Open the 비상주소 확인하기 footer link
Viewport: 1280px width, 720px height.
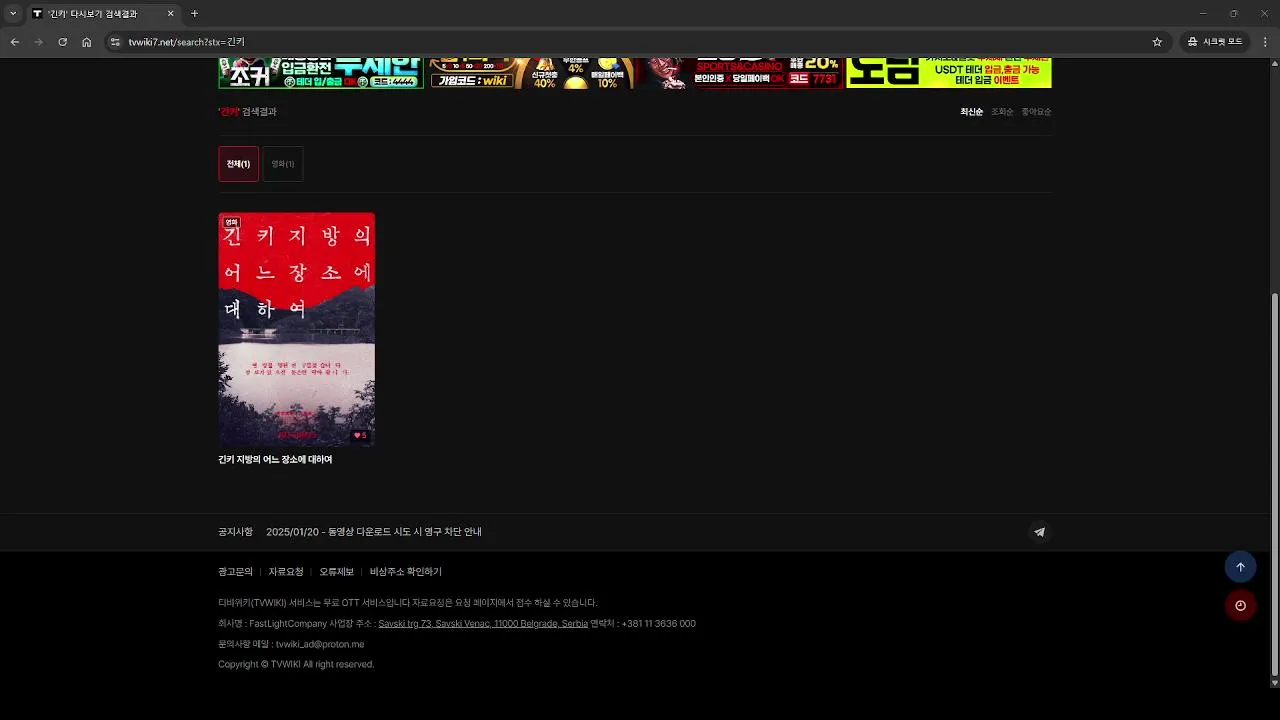(406, 572)
